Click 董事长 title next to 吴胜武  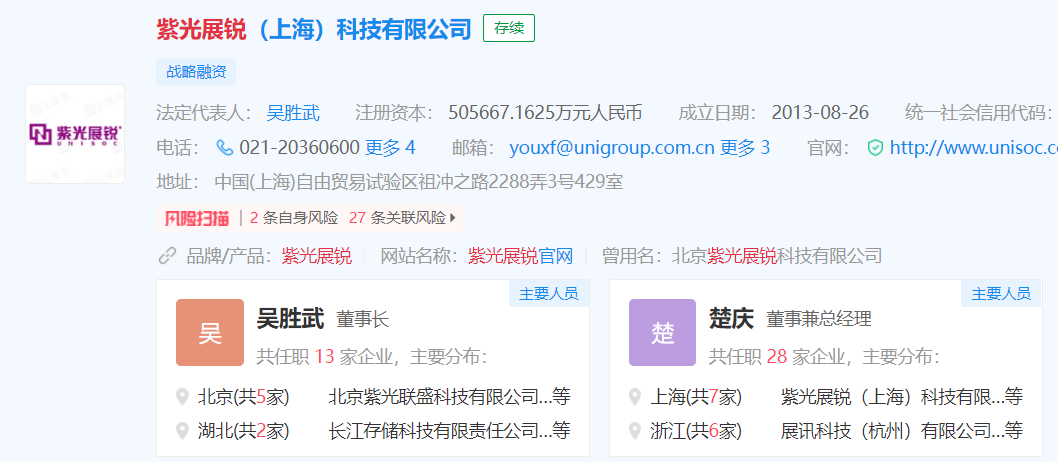363,319
